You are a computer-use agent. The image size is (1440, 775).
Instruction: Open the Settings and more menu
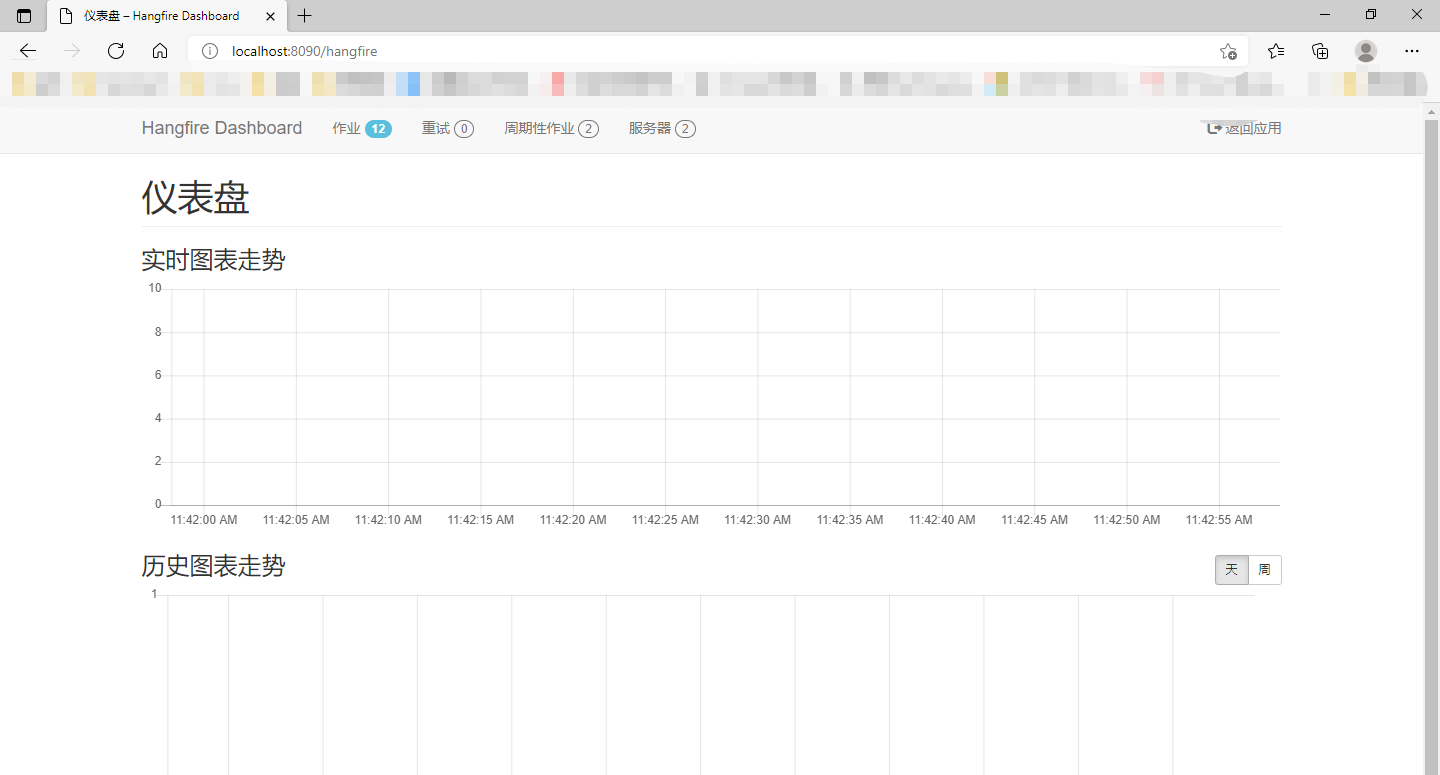(1412, 51)
